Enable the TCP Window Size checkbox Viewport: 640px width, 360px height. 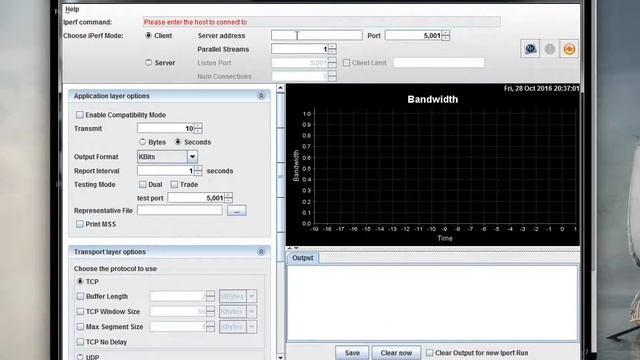coord(80,311)
